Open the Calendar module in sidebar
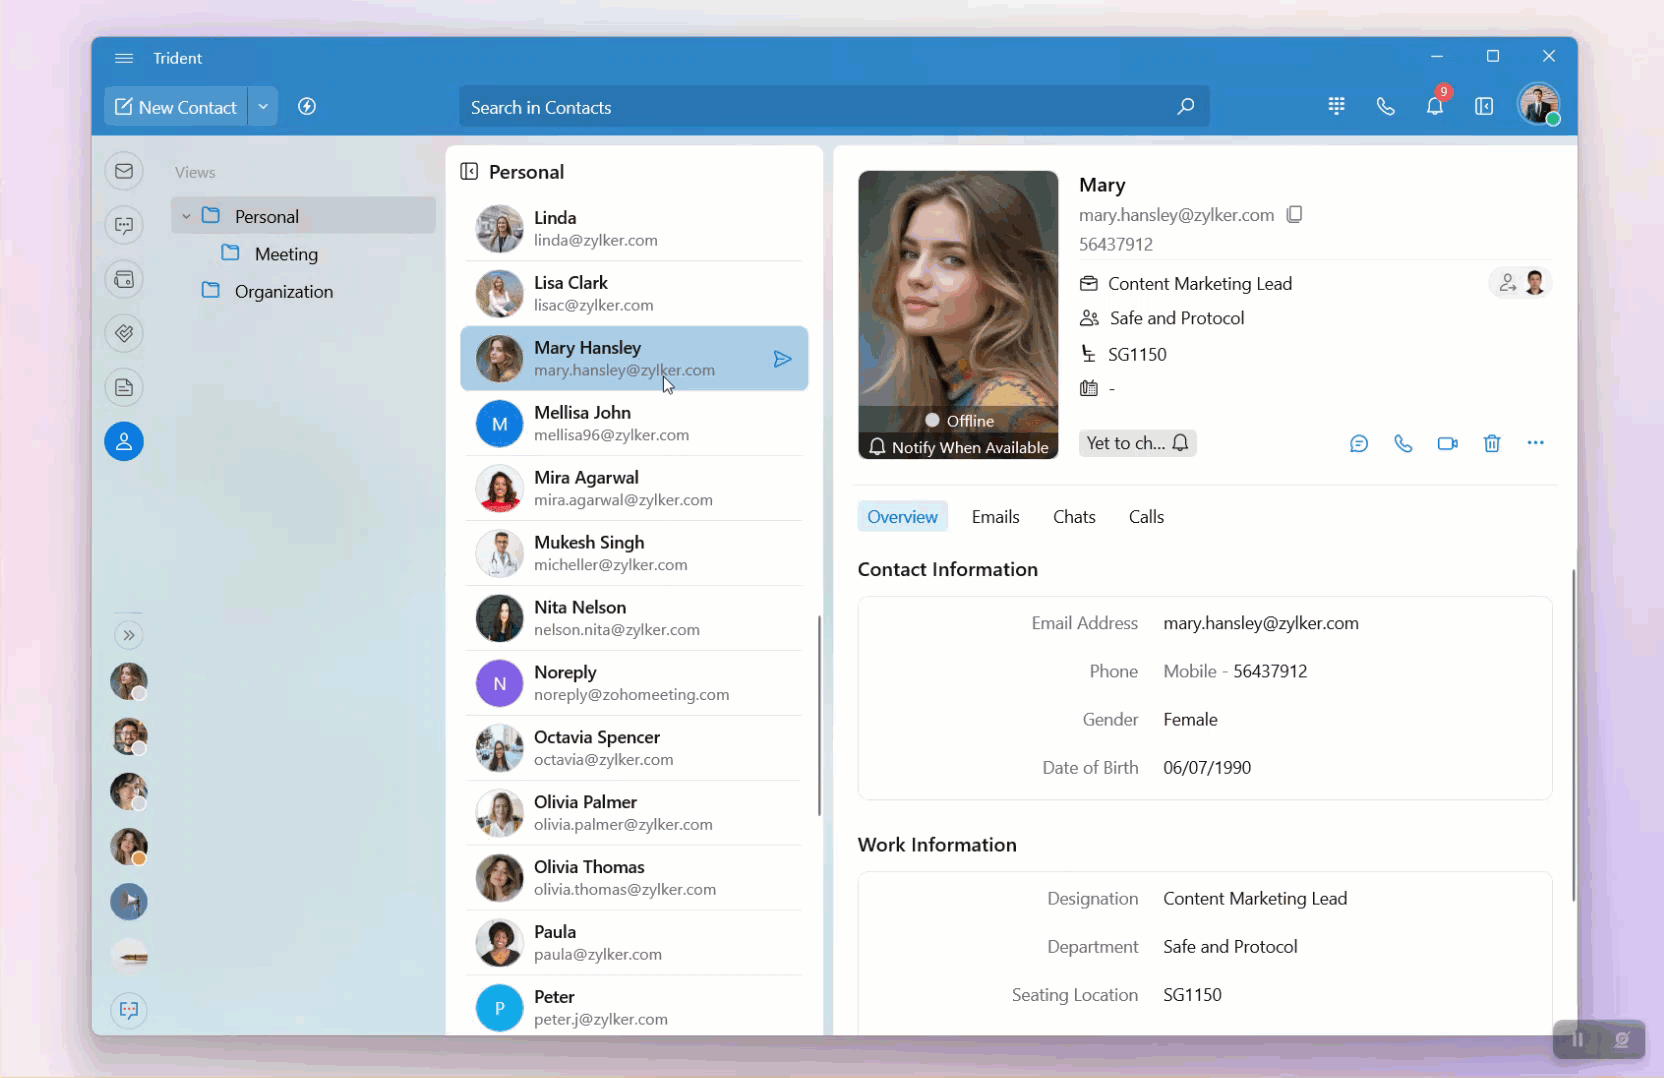Viewport: 1664px width, 1078px height. (x=124, y=279)
